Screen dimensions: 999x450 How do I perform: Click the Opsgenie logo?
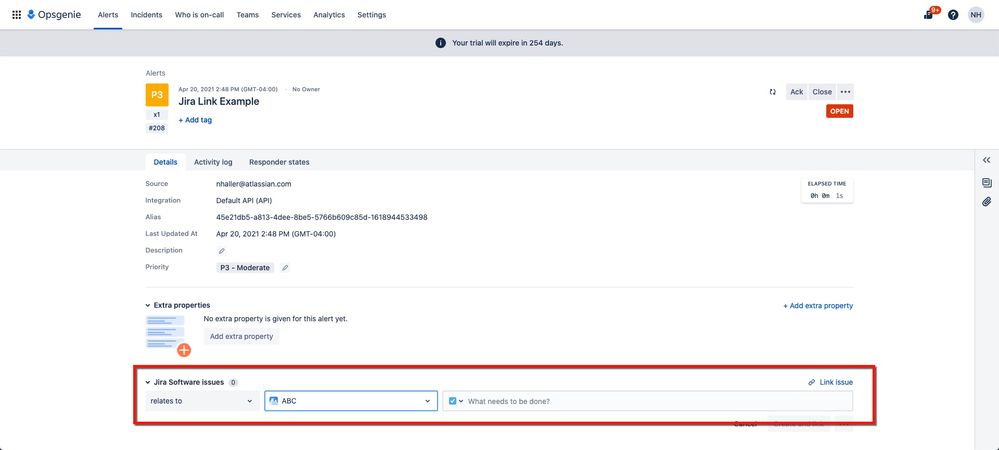[54, 15]
